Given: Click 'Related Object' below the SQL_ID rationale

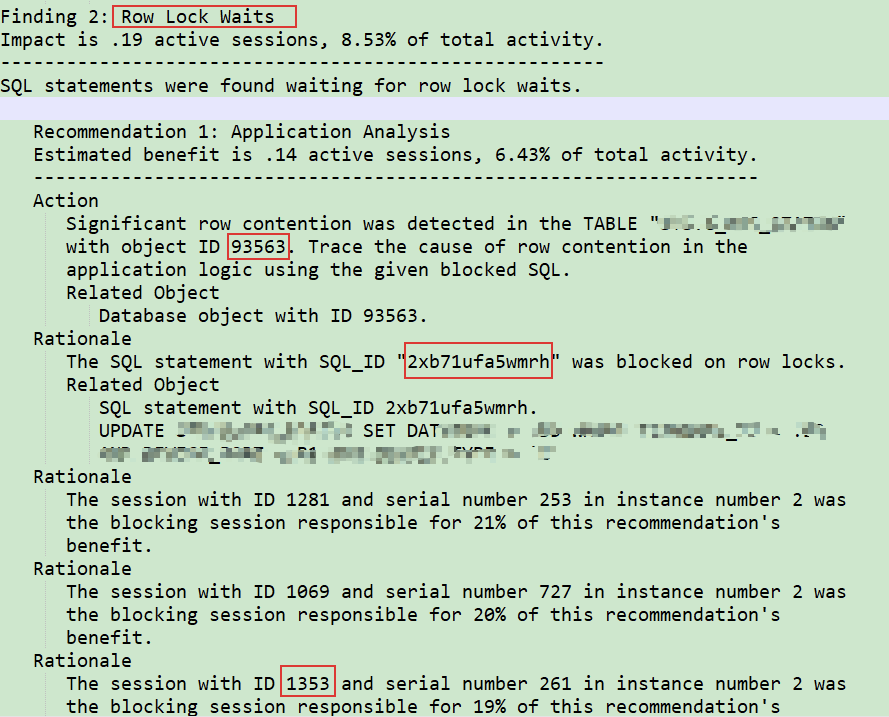Looking at the screenshot, I should (143, 385).
